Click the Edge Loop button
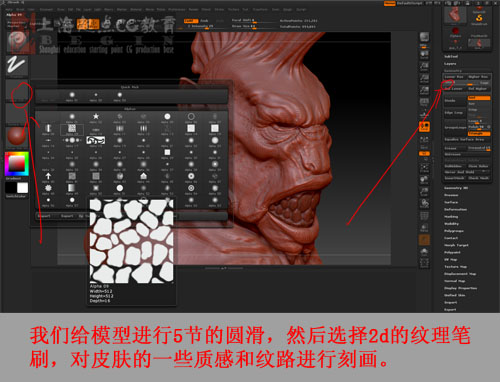This screenshot has height=382, width=500. 455,113
